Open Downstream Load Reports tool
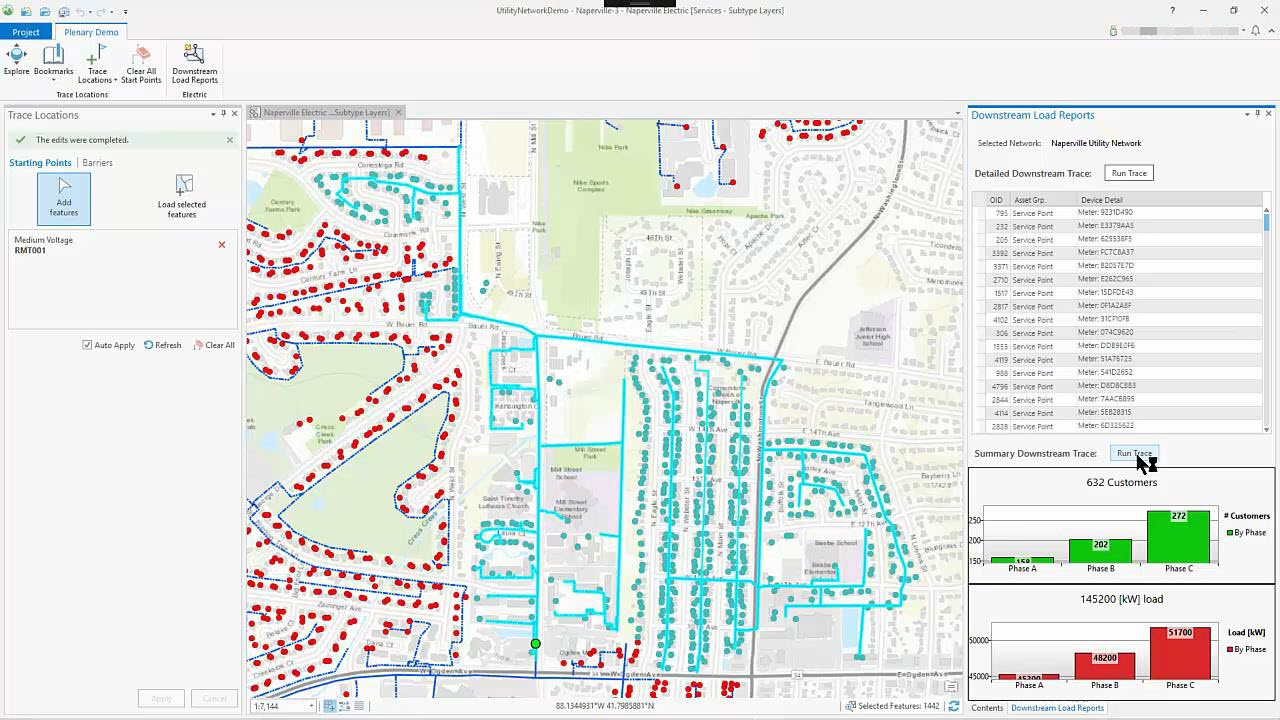 click(x=194, y=64)
